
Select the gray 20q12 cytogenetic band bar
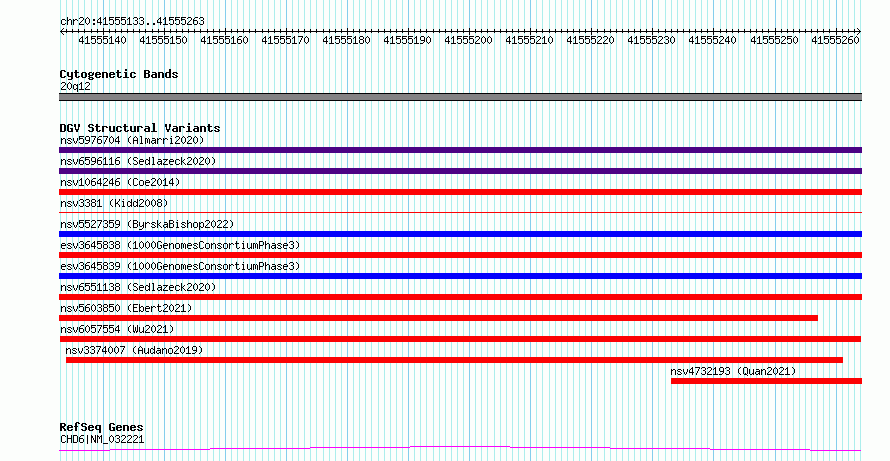[460, 97]
